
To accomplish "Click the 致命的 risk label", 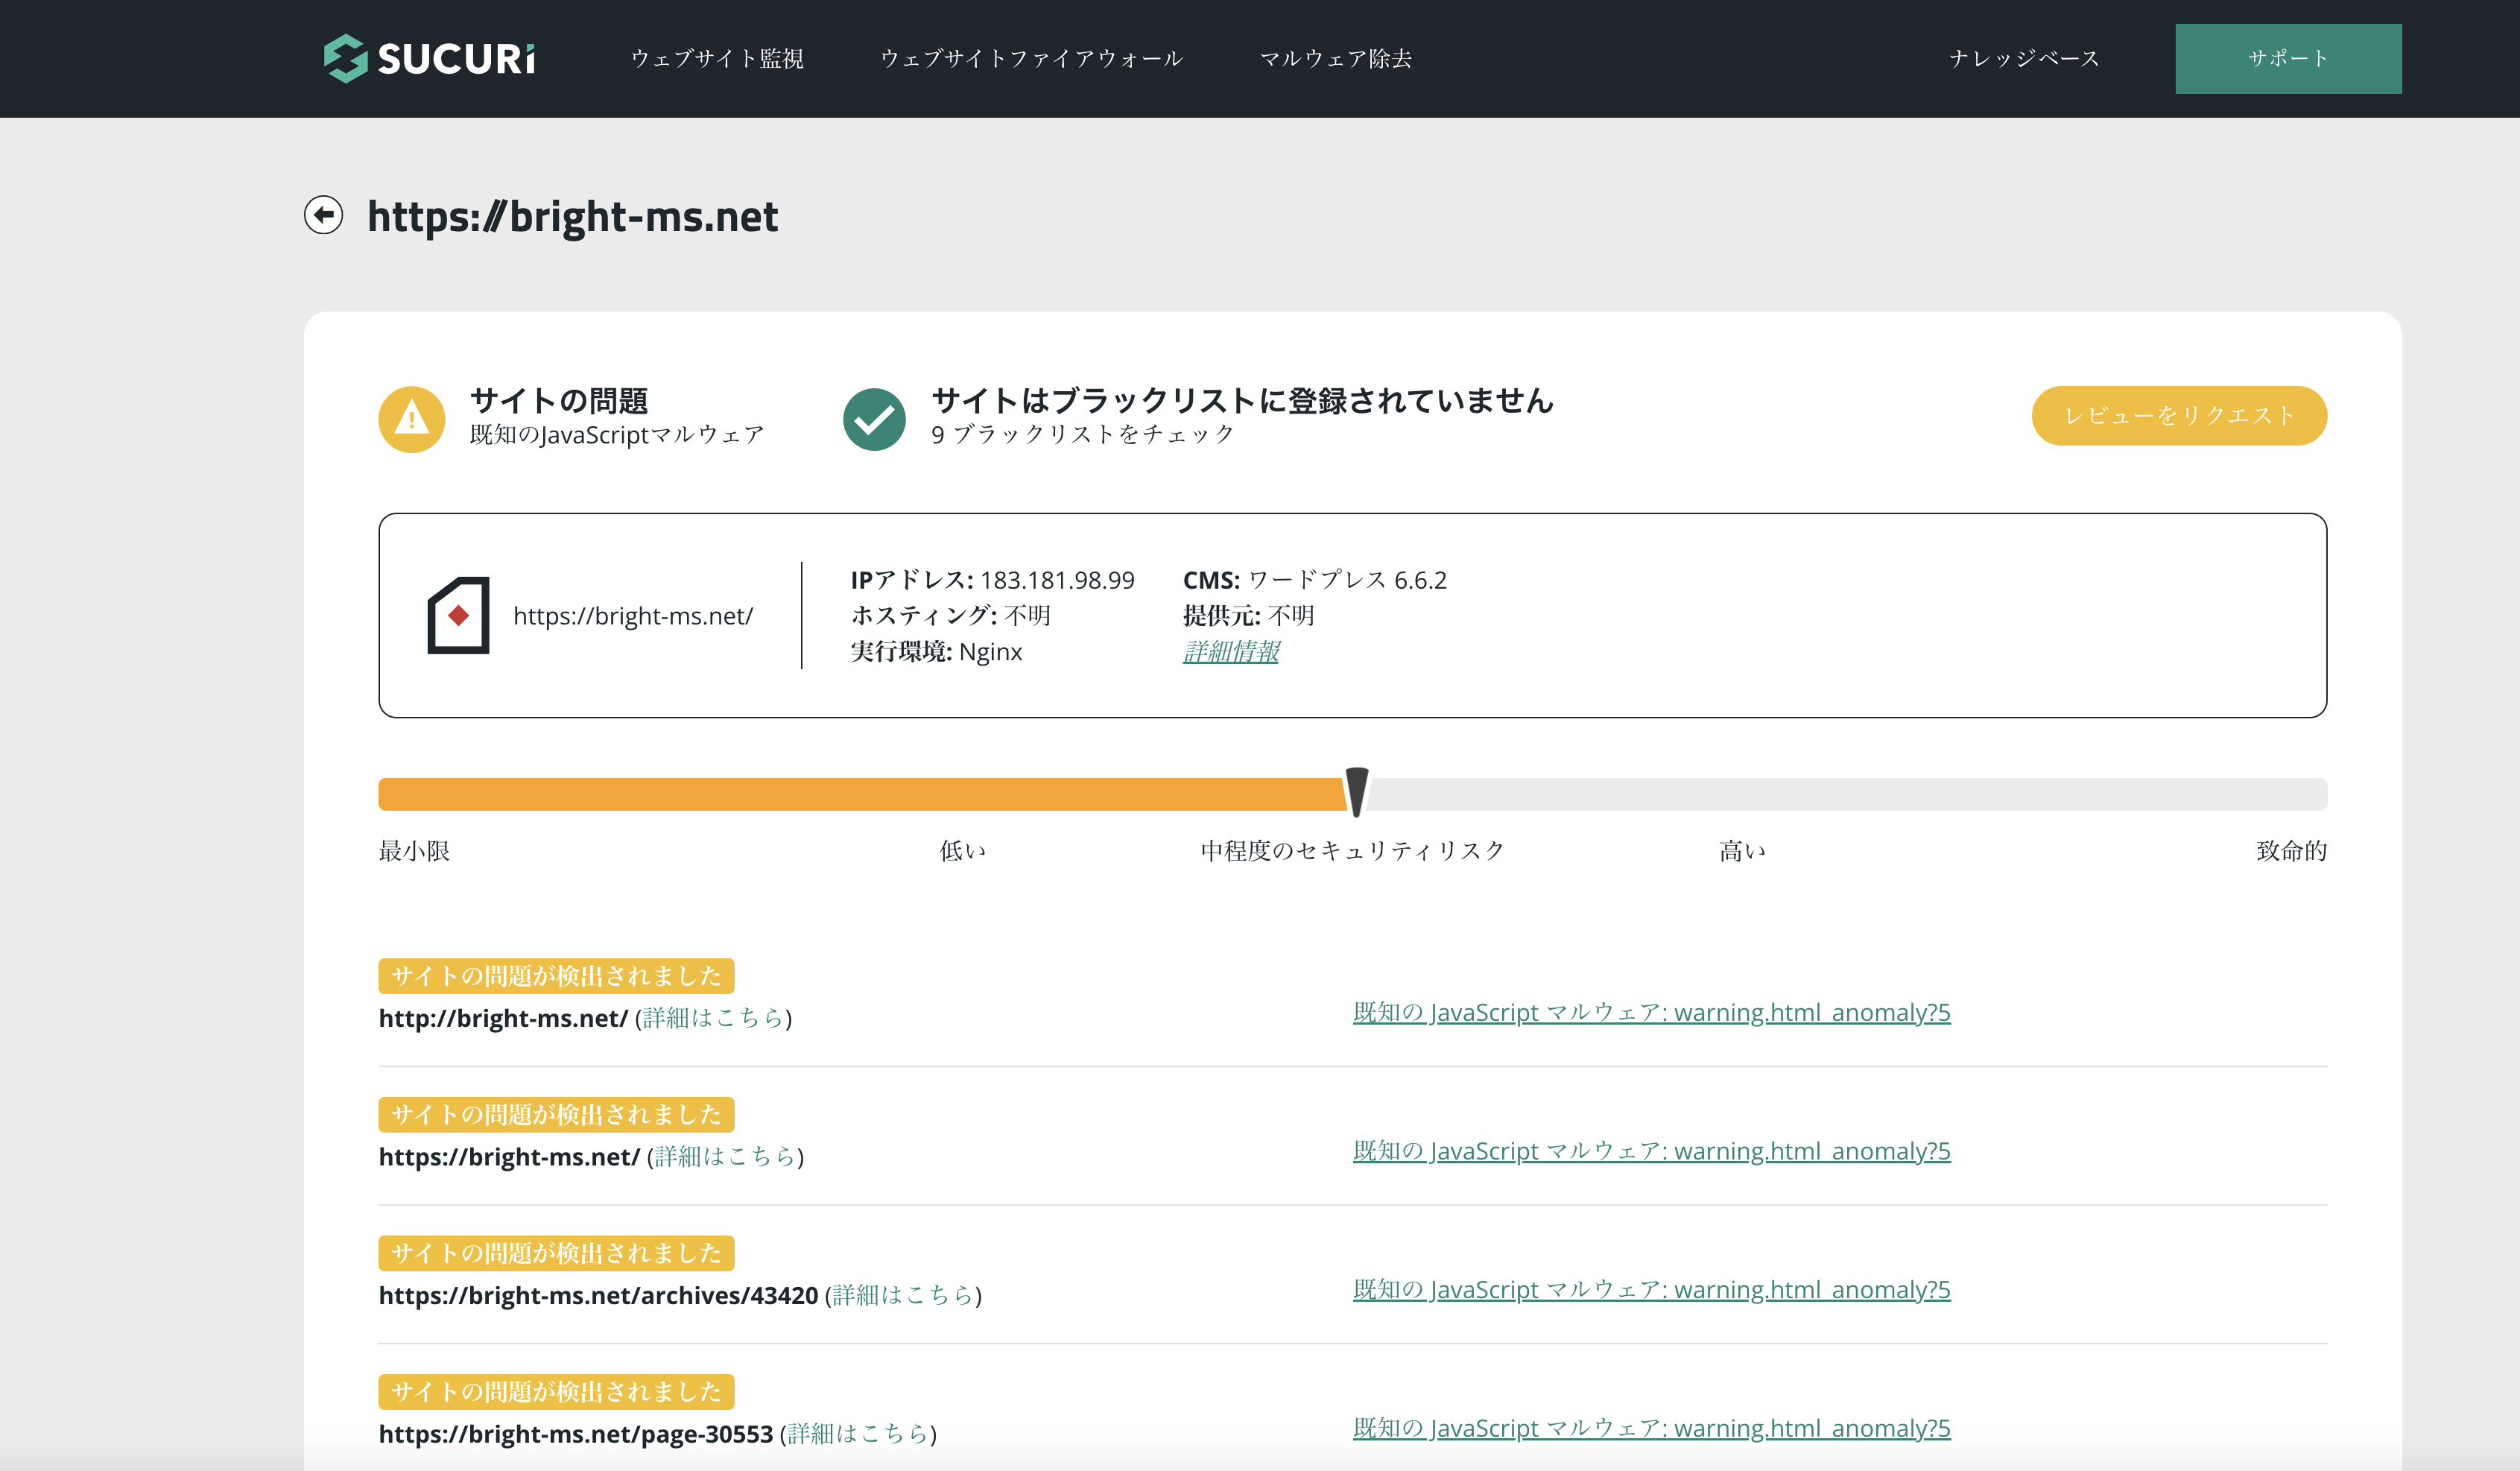I will [2291, 851].
